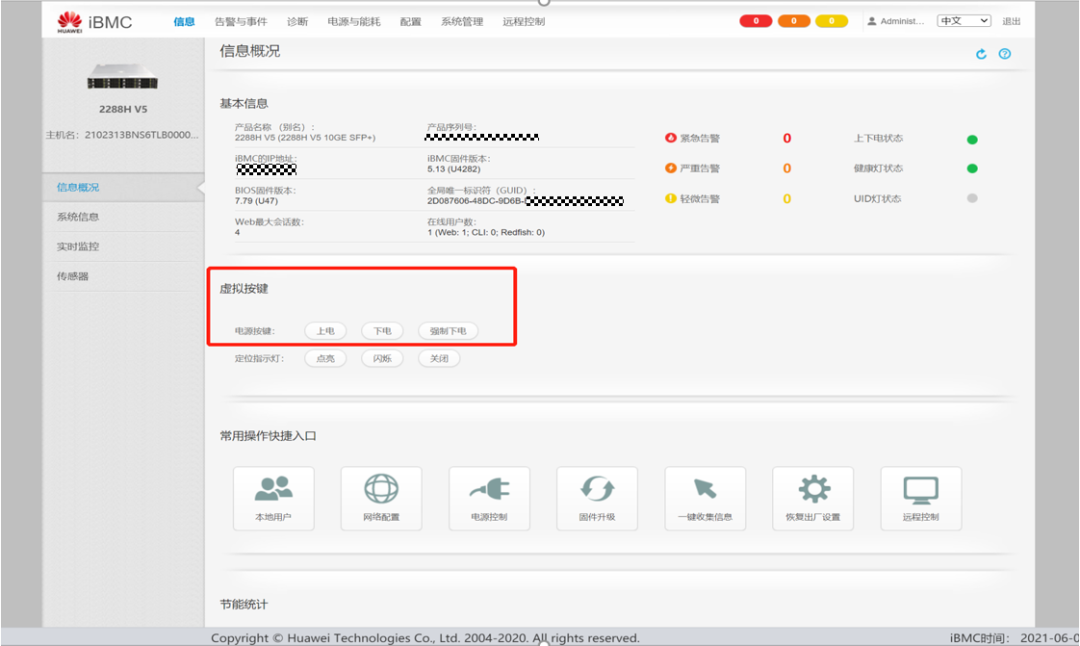Click the 退出 logout link
Screen dimensions: 1080x646
click(x=1011, y=21)
